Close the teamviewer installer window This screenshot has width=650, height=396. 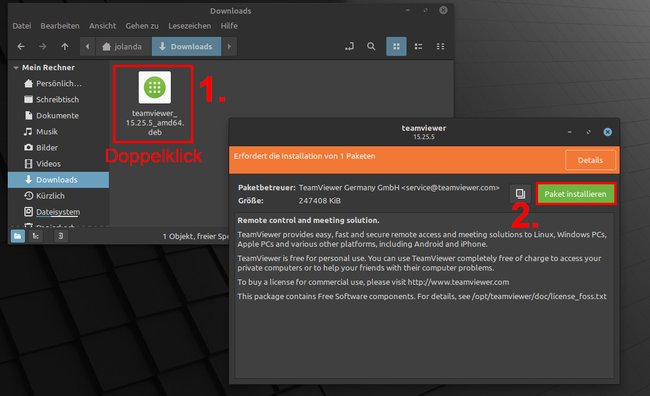point(607,132)
